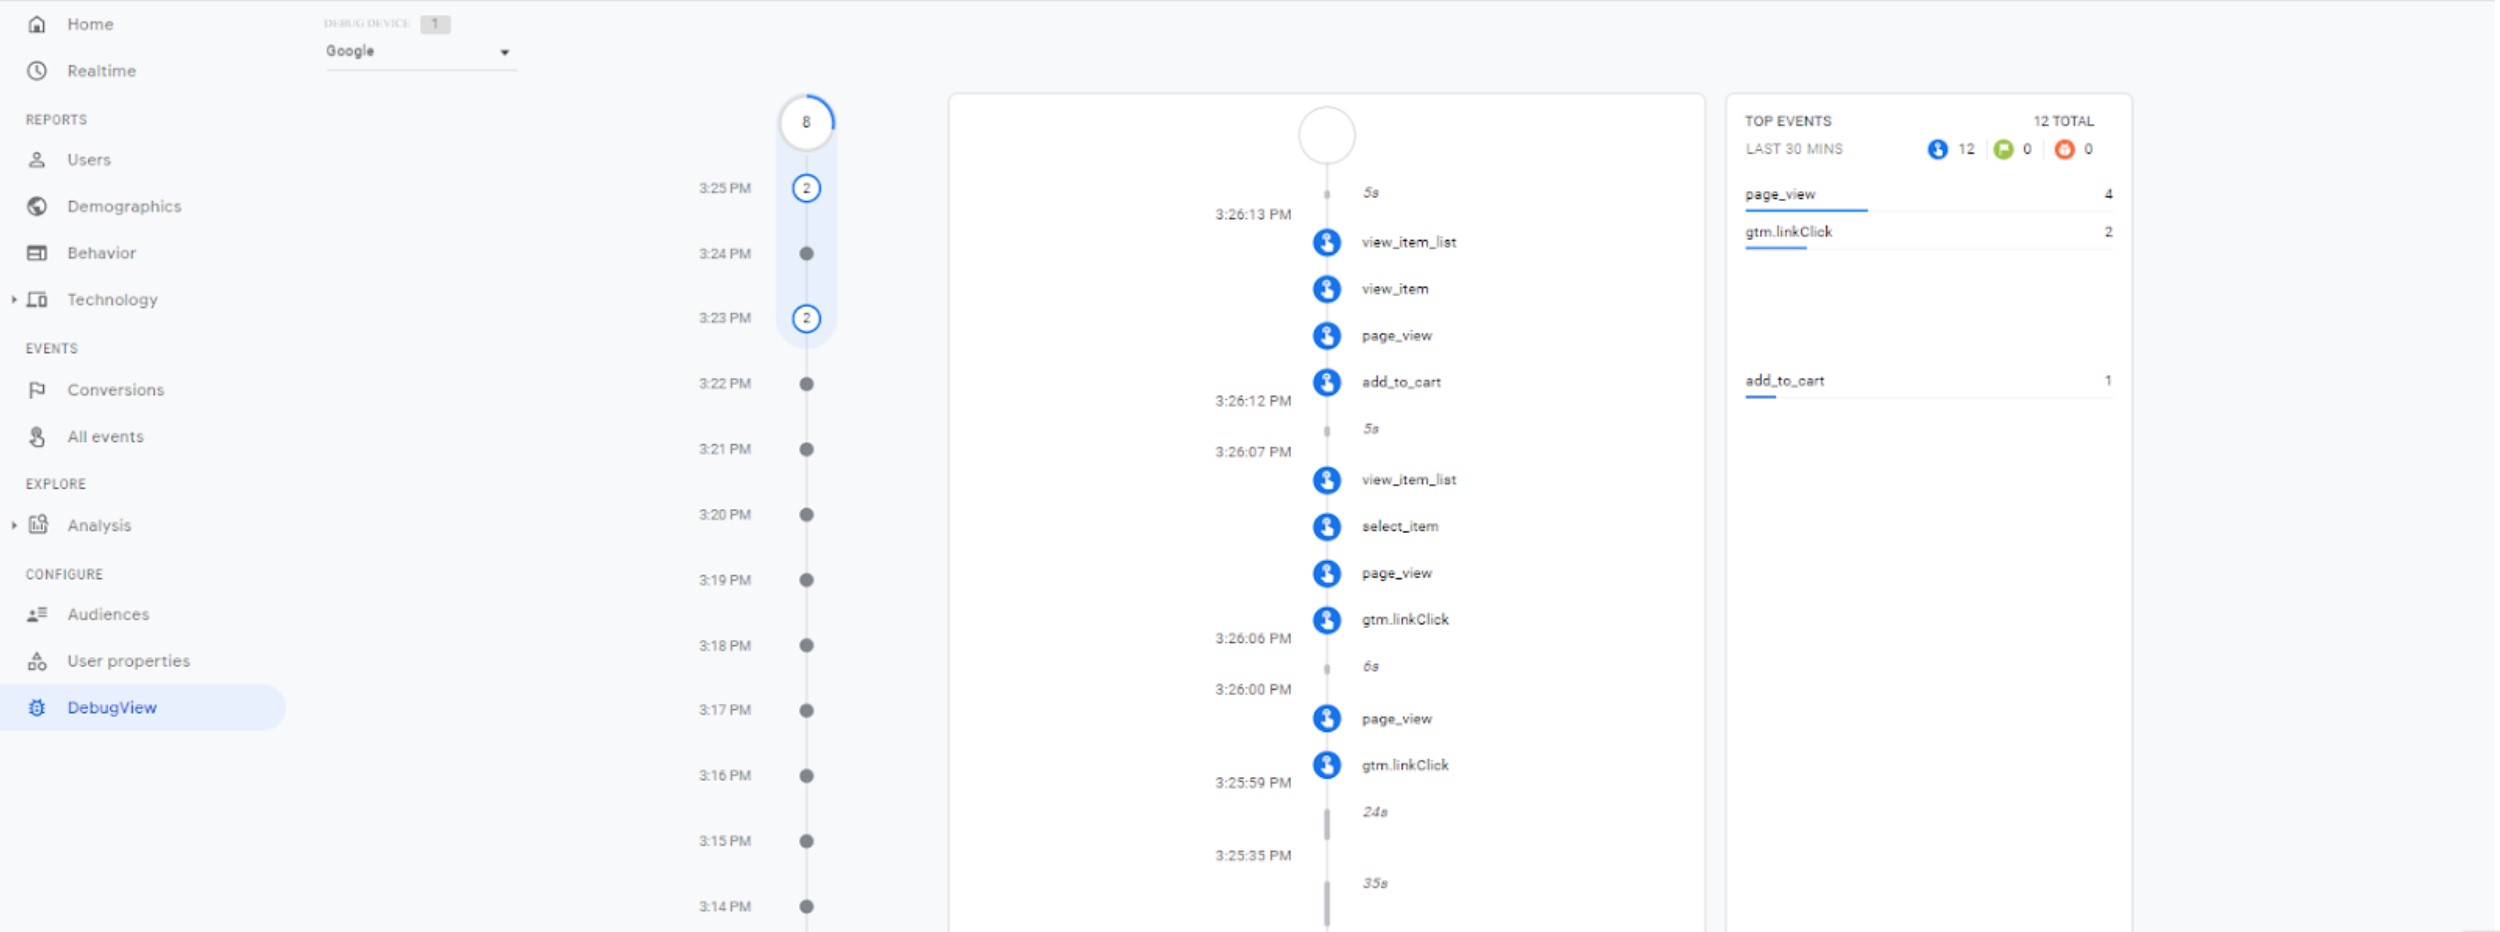Click the orange errors icon in Top Events
The image size is (2500, 932).
2064,149
